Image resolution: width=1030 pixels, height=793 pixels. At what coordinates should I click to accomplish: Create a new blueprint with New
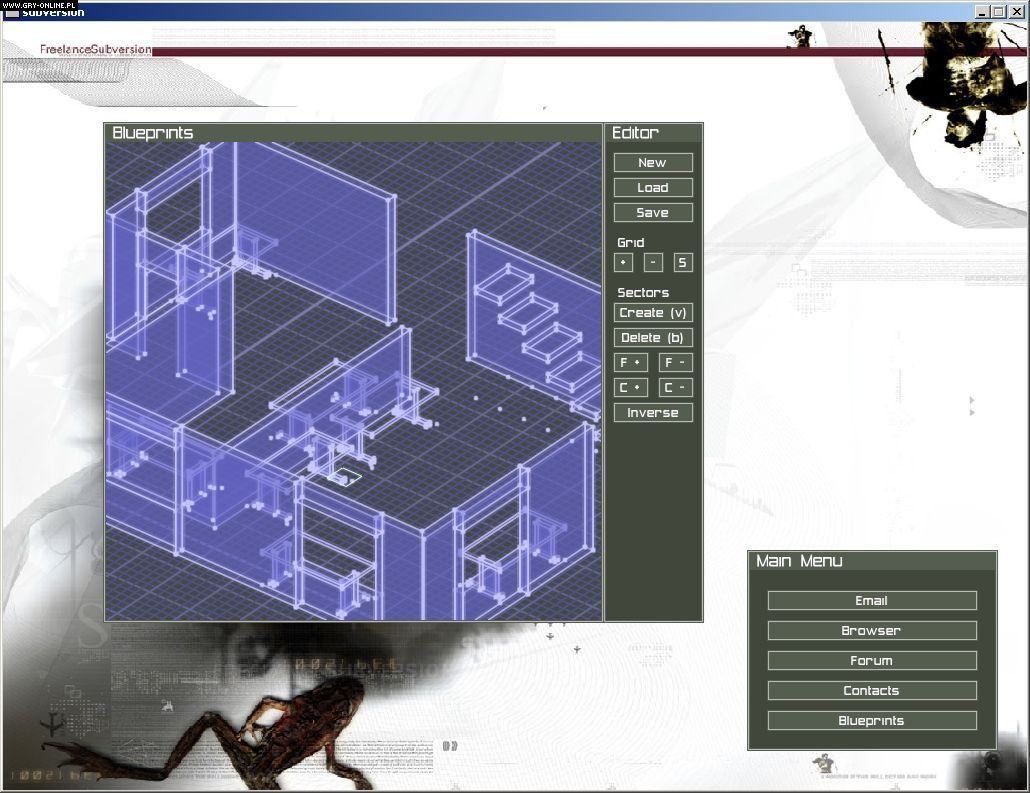pyautogui.click(x=653, y=163)
